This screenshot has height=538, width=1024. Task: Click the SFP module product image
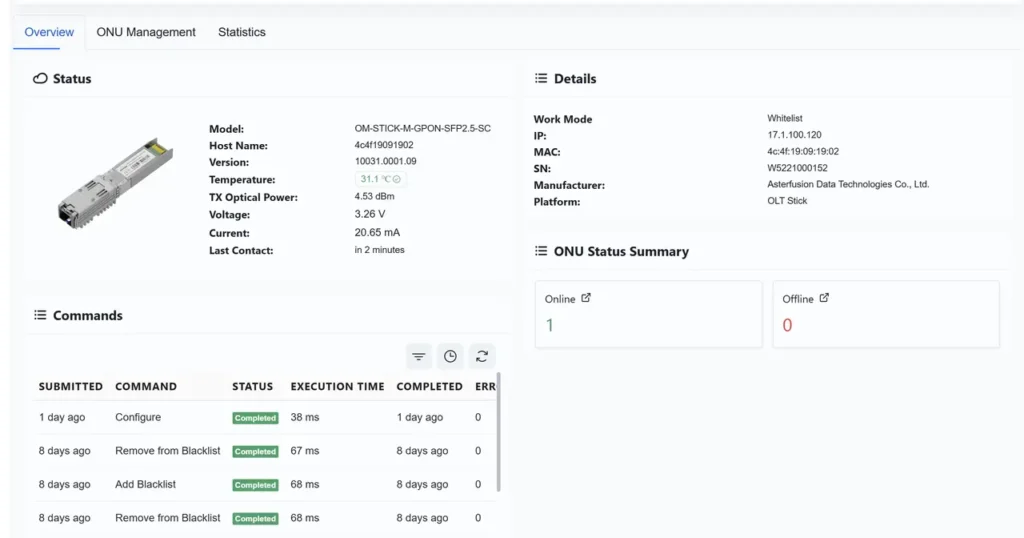[115, 183]
